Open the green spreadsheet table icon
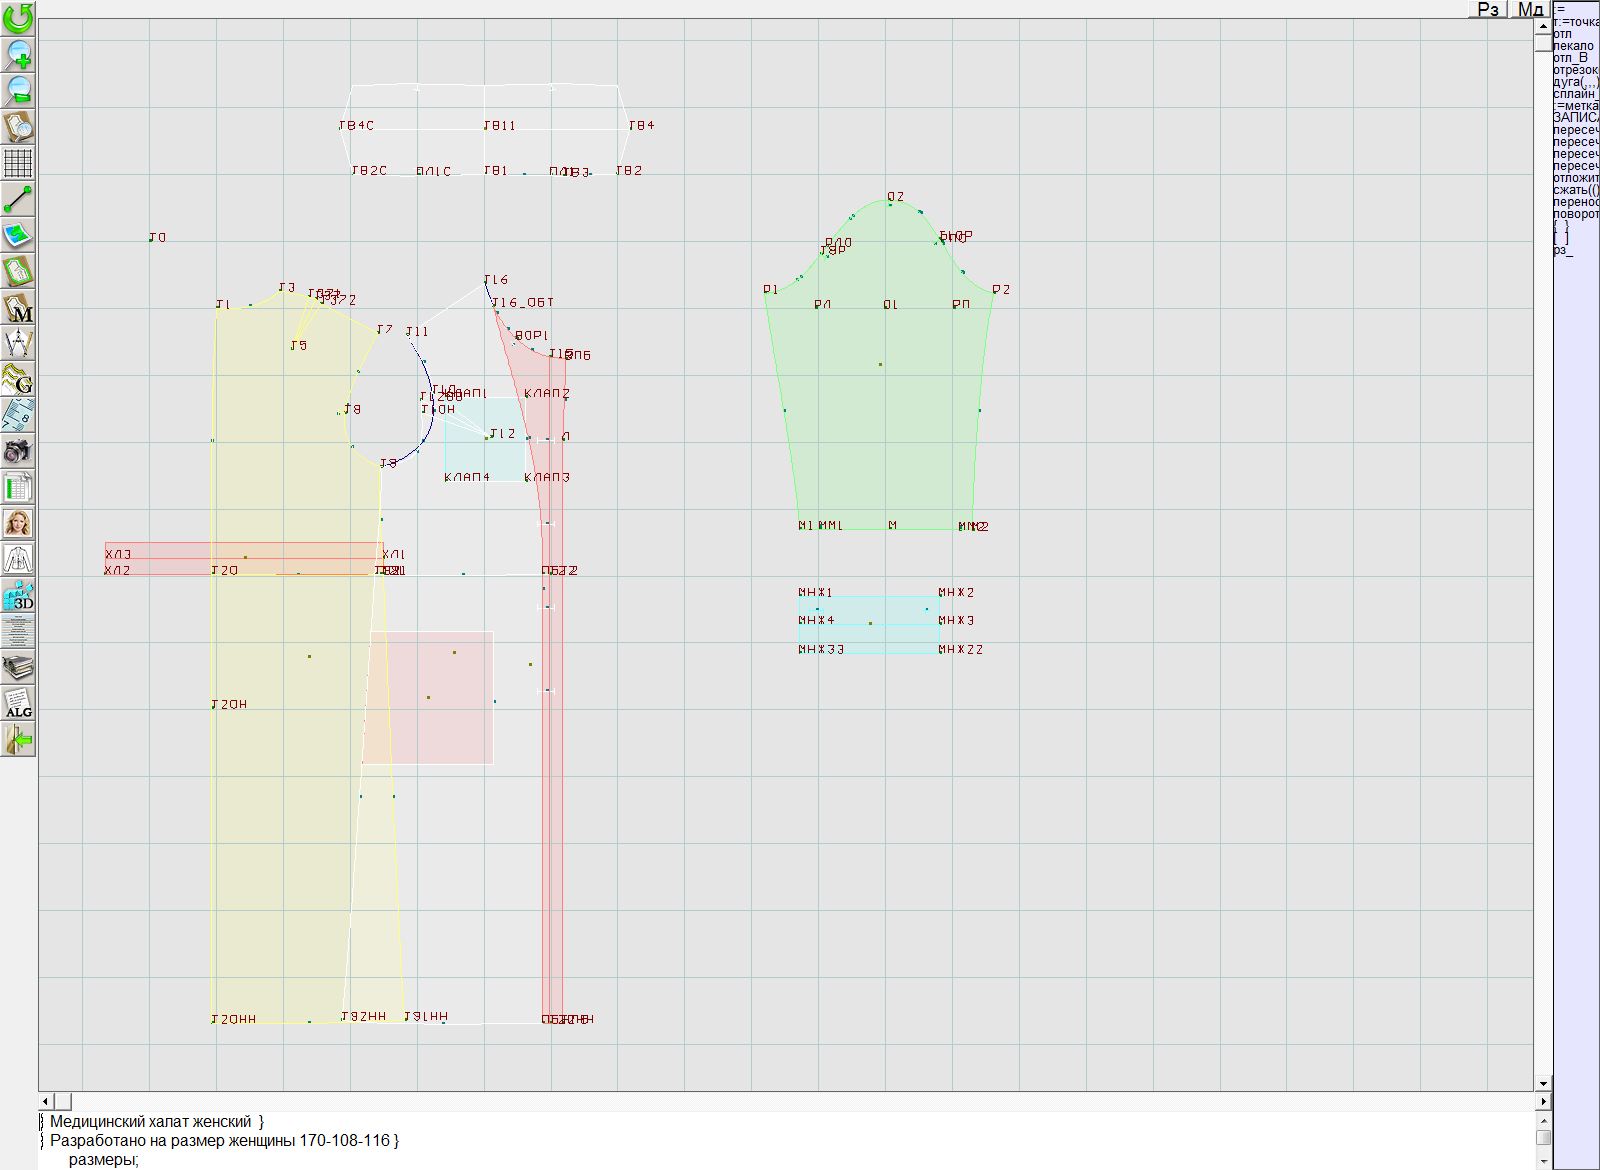 [x=18, y=487]
